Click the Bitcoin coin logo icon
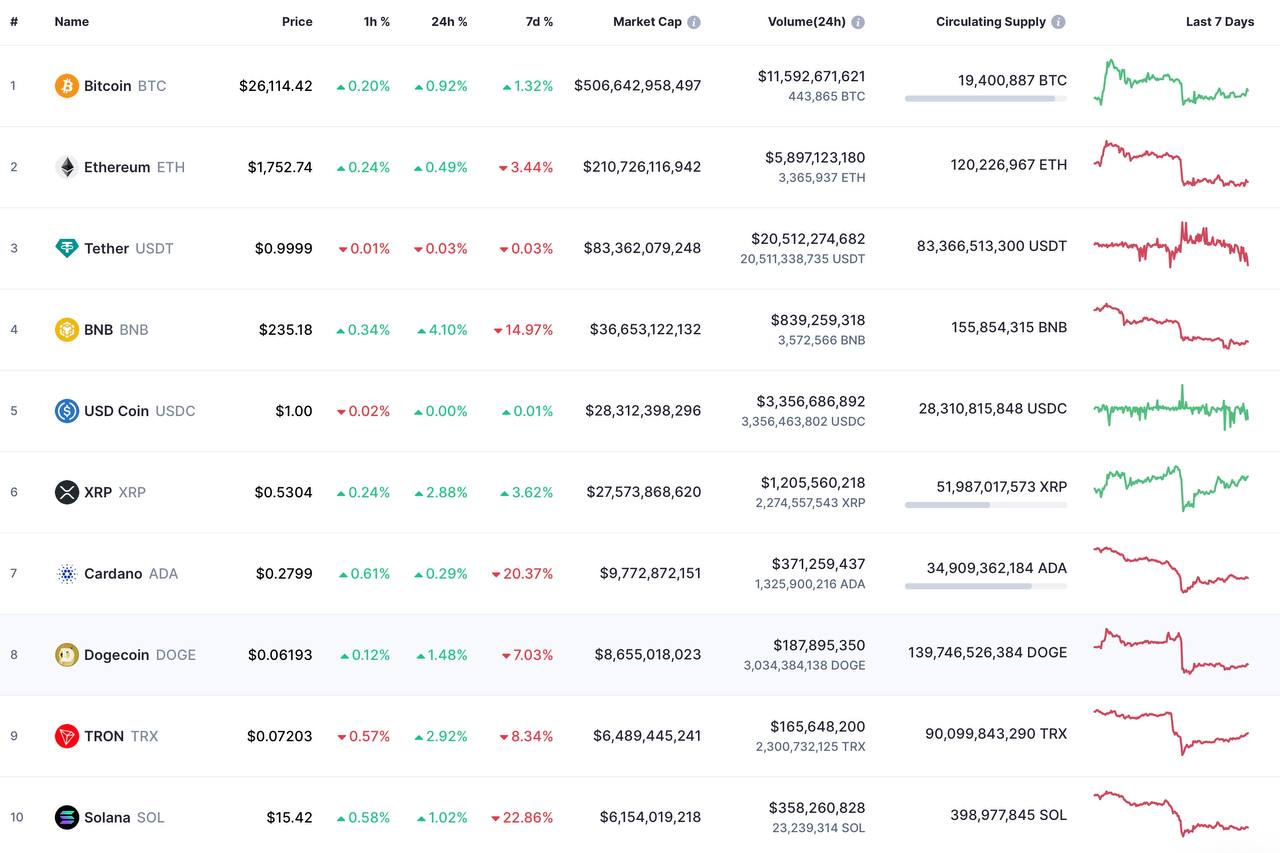The image size is (1280, 853). coord(67,86)
